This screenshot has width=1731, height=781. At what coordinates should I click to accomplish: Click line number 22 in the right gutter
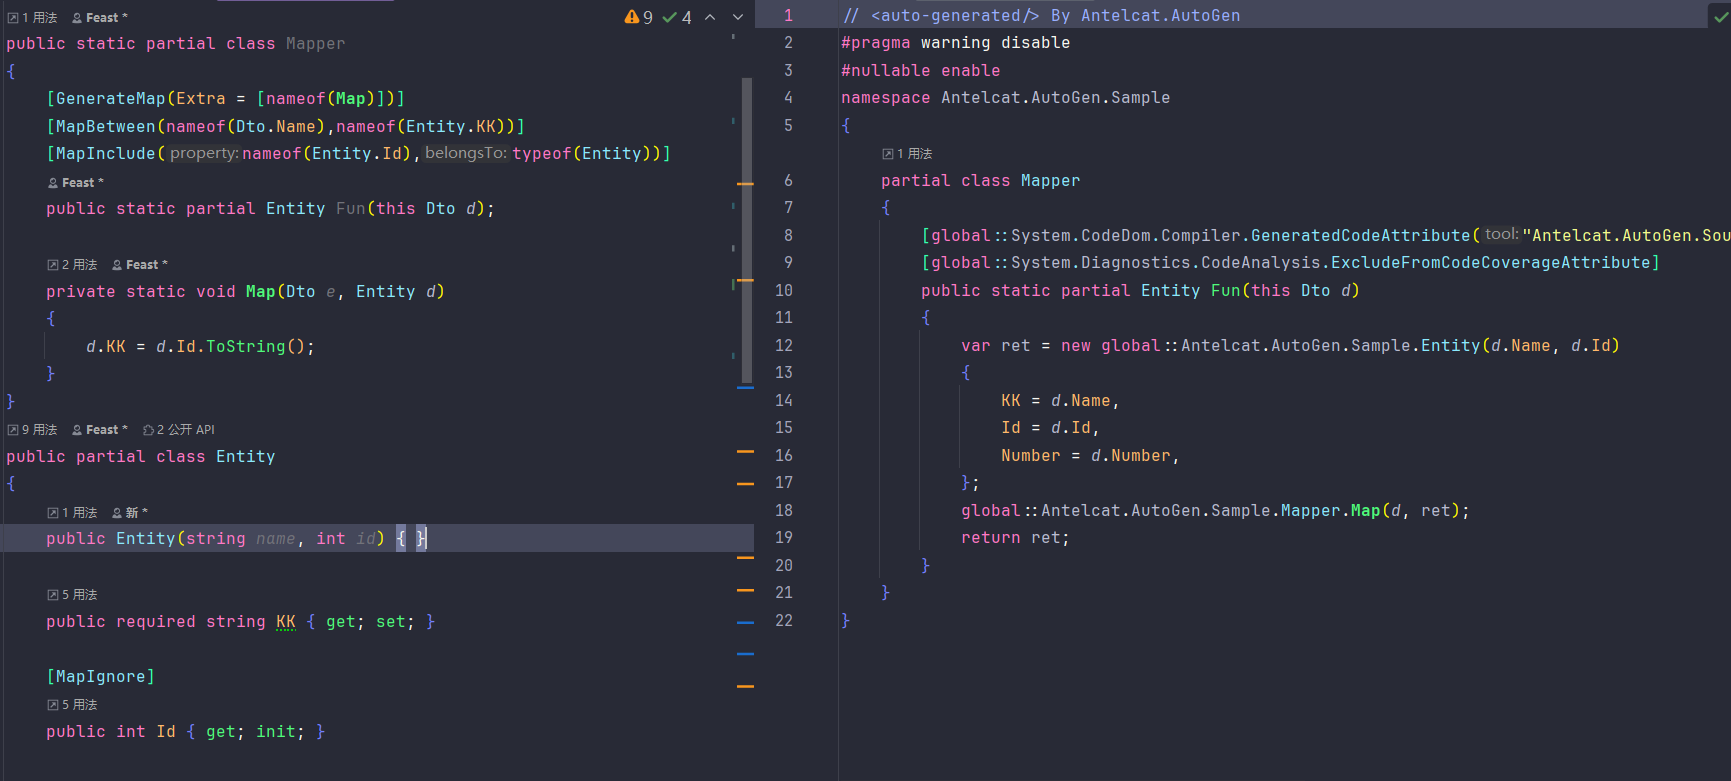[784, 620]
